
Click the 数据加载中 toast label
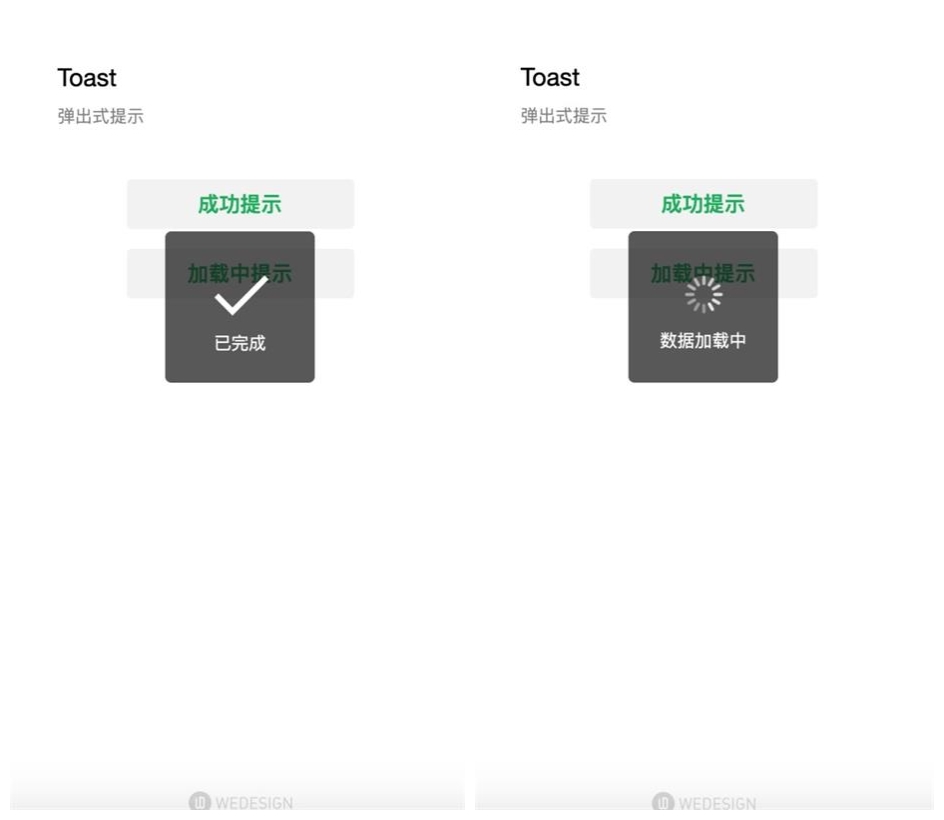[x=703, y=340]
